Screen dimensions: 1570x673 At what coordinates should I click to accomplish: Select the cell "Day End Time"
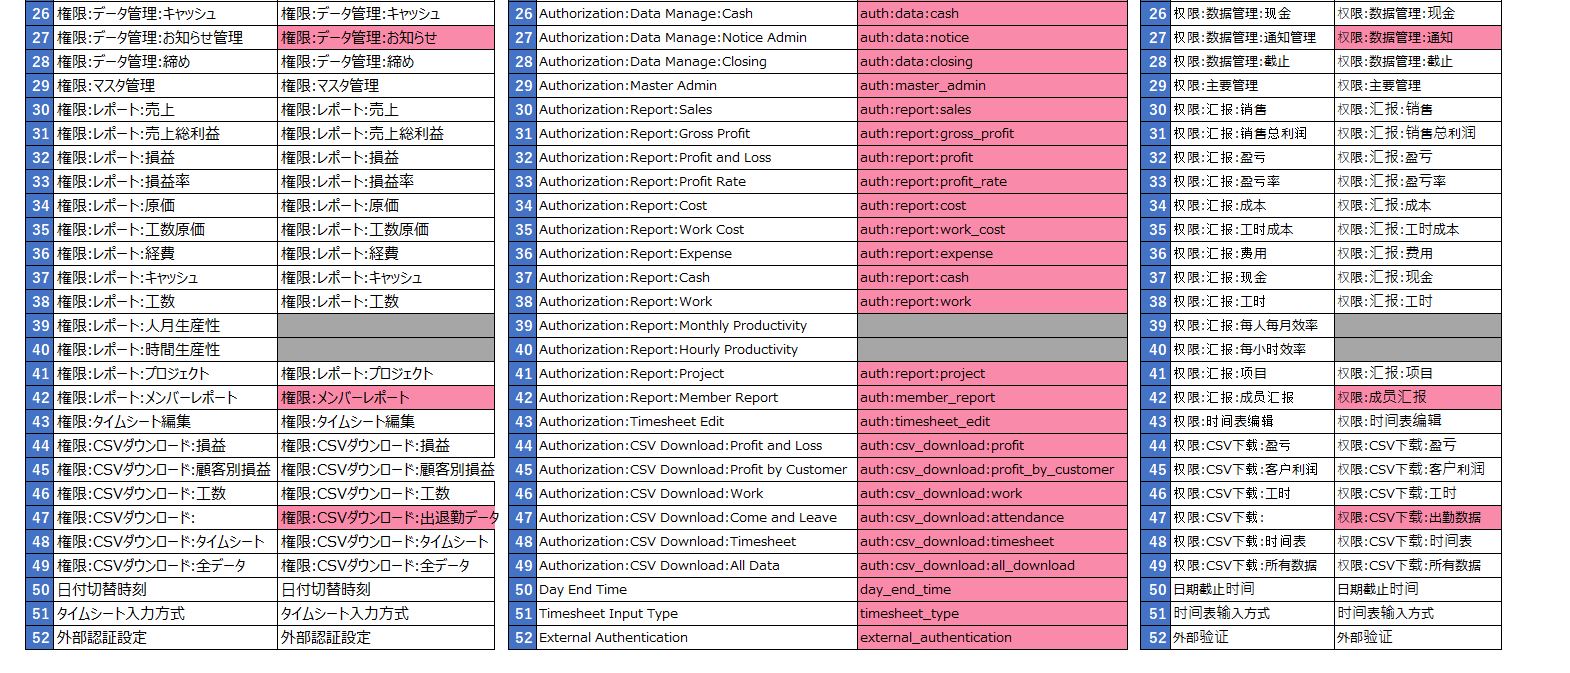[696, 590]
